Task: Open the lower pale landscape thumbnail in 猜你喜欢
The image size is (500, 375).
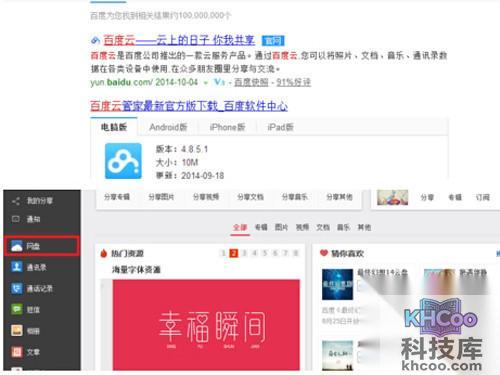Action: click(337, 355)
